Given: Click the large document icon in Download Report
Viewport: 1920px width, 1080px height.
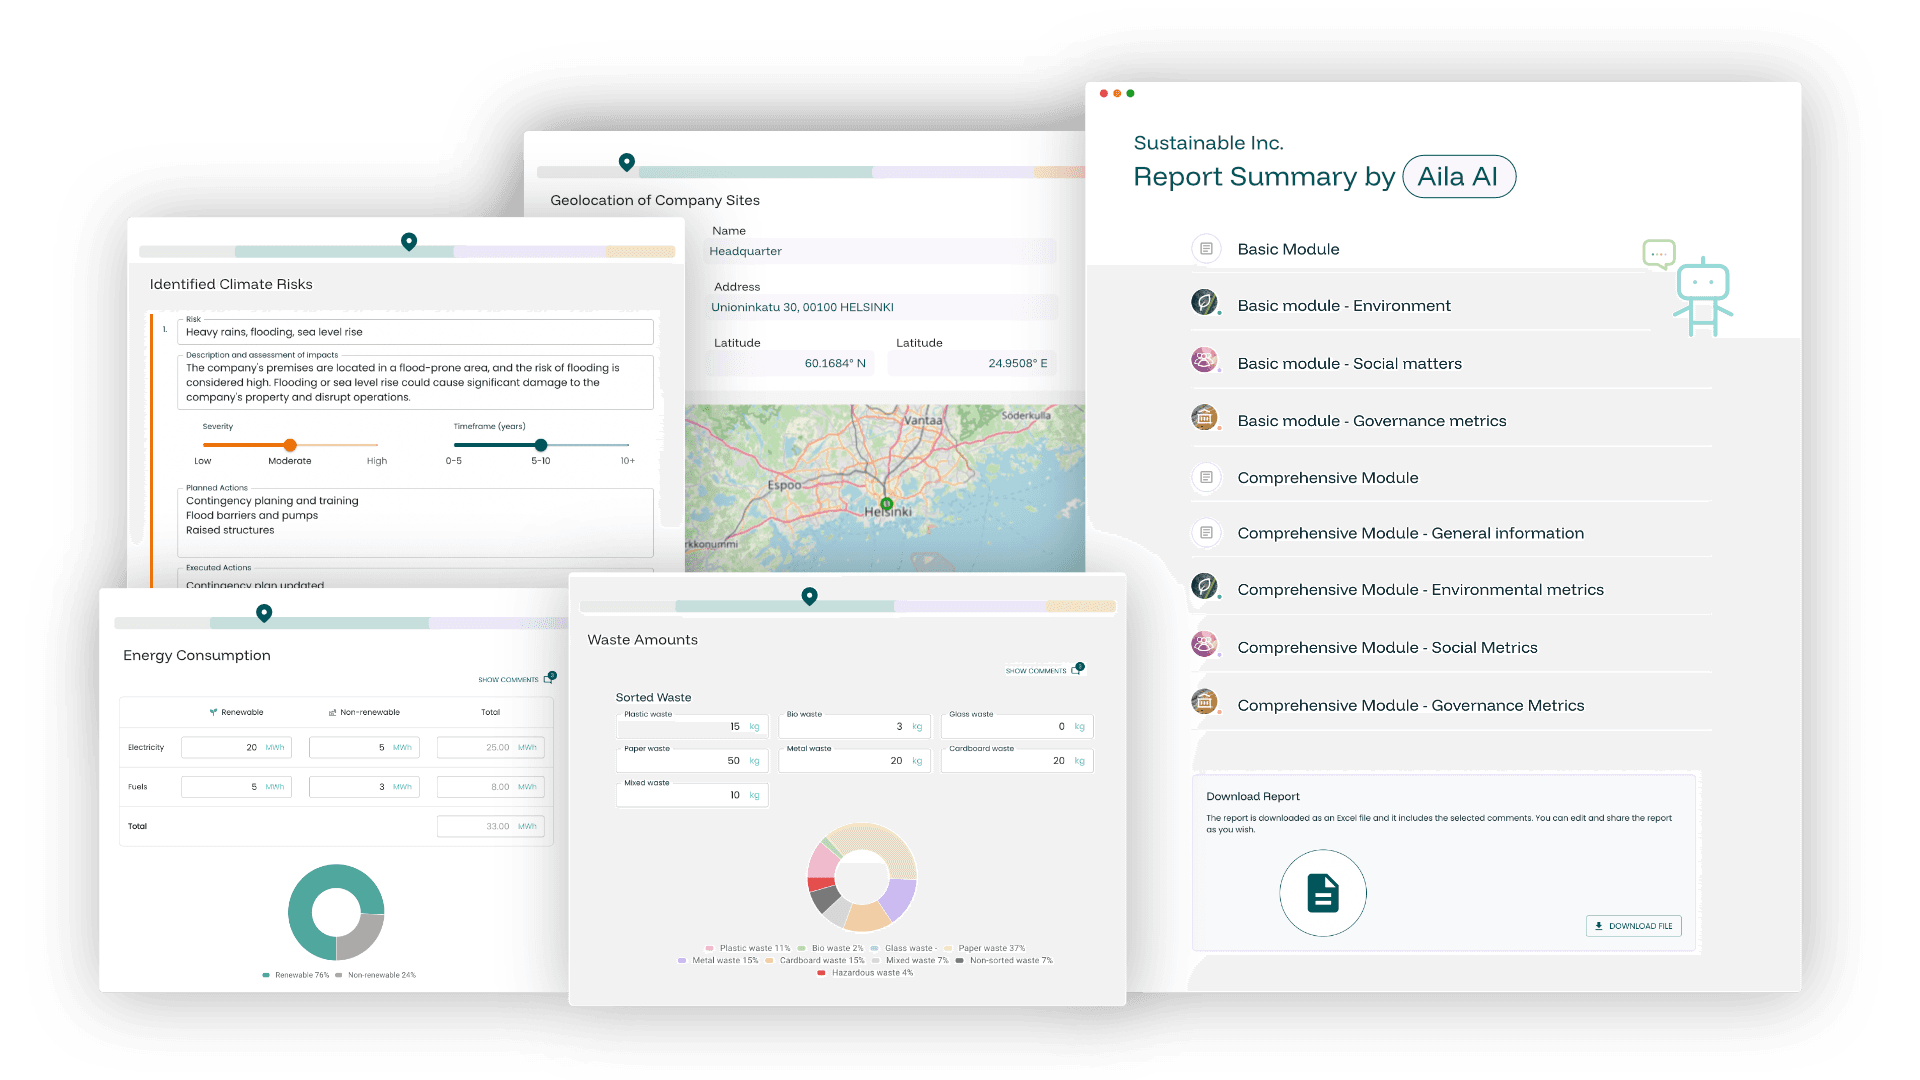Looking at the screenshot, I should pos(1322,893).
